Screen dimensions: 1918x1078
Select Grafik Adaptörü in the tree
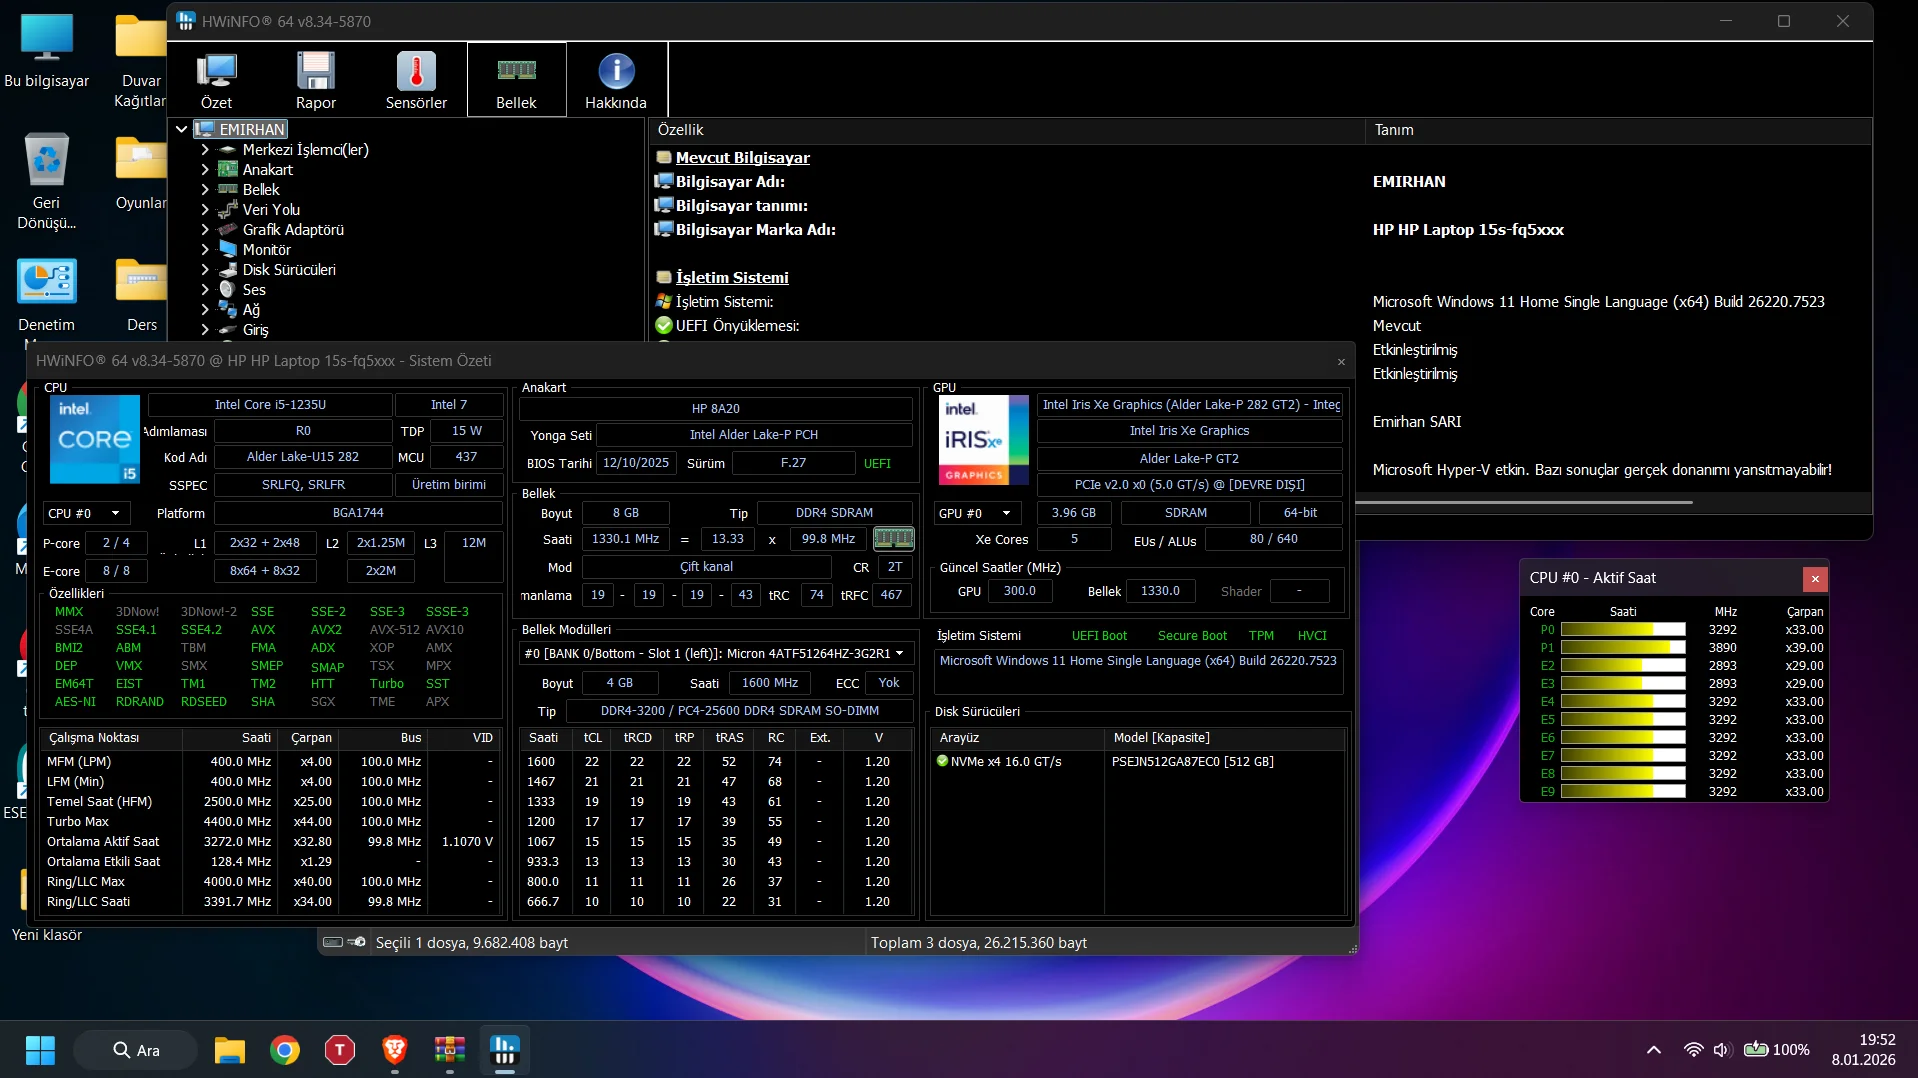point(292,230)
